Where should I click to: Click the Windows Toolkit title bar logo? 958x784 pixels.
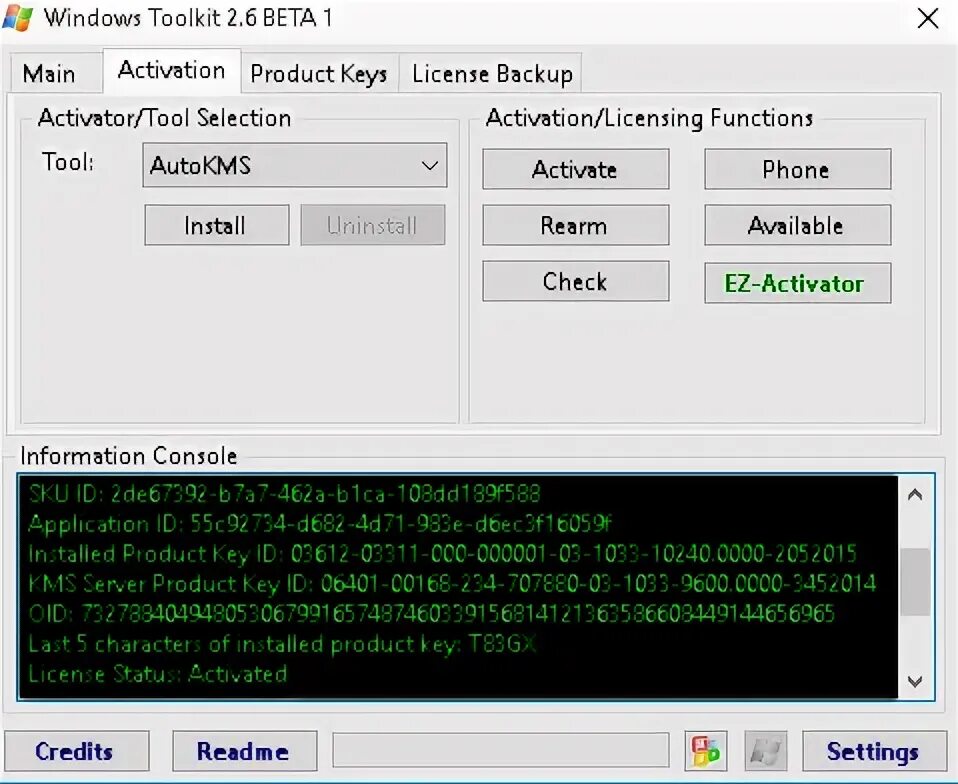pos(17,17)
